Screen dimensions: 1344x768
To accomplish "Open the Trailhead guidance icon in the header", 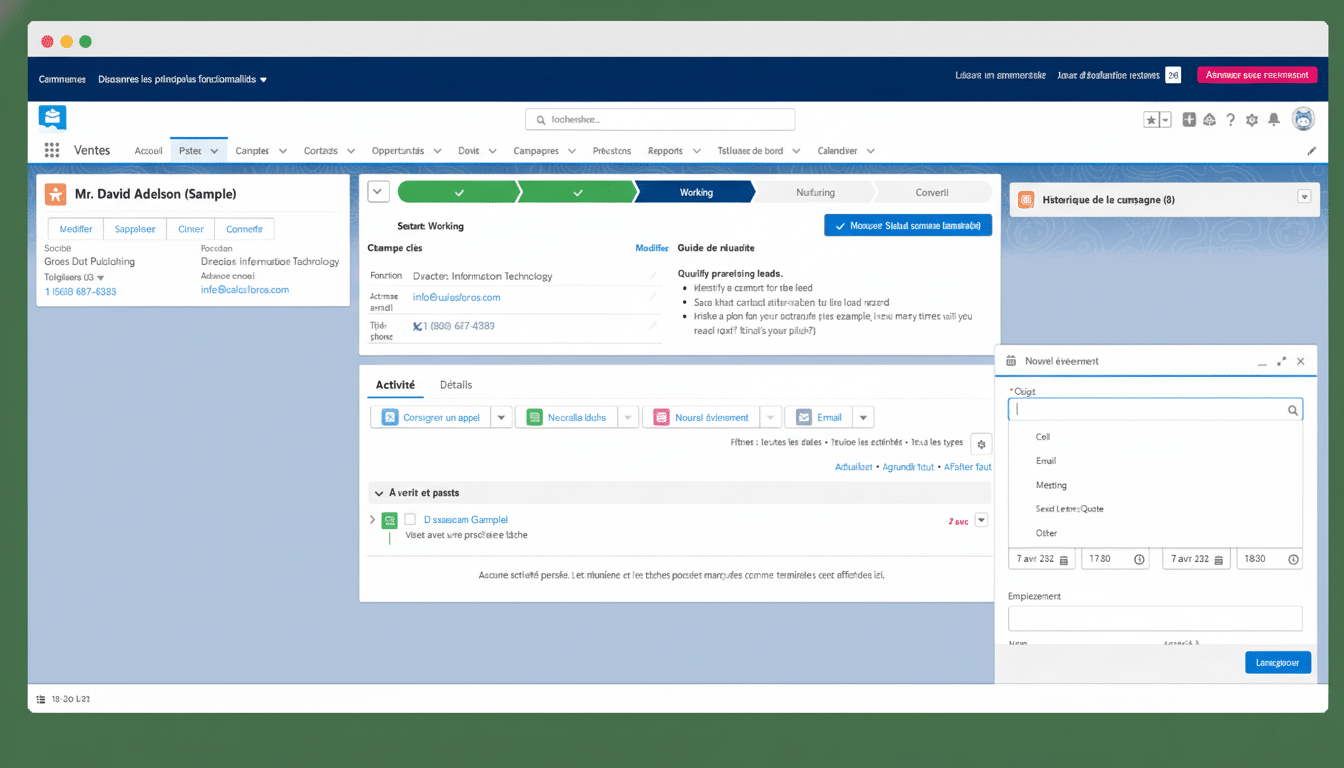I will 1210,119.
